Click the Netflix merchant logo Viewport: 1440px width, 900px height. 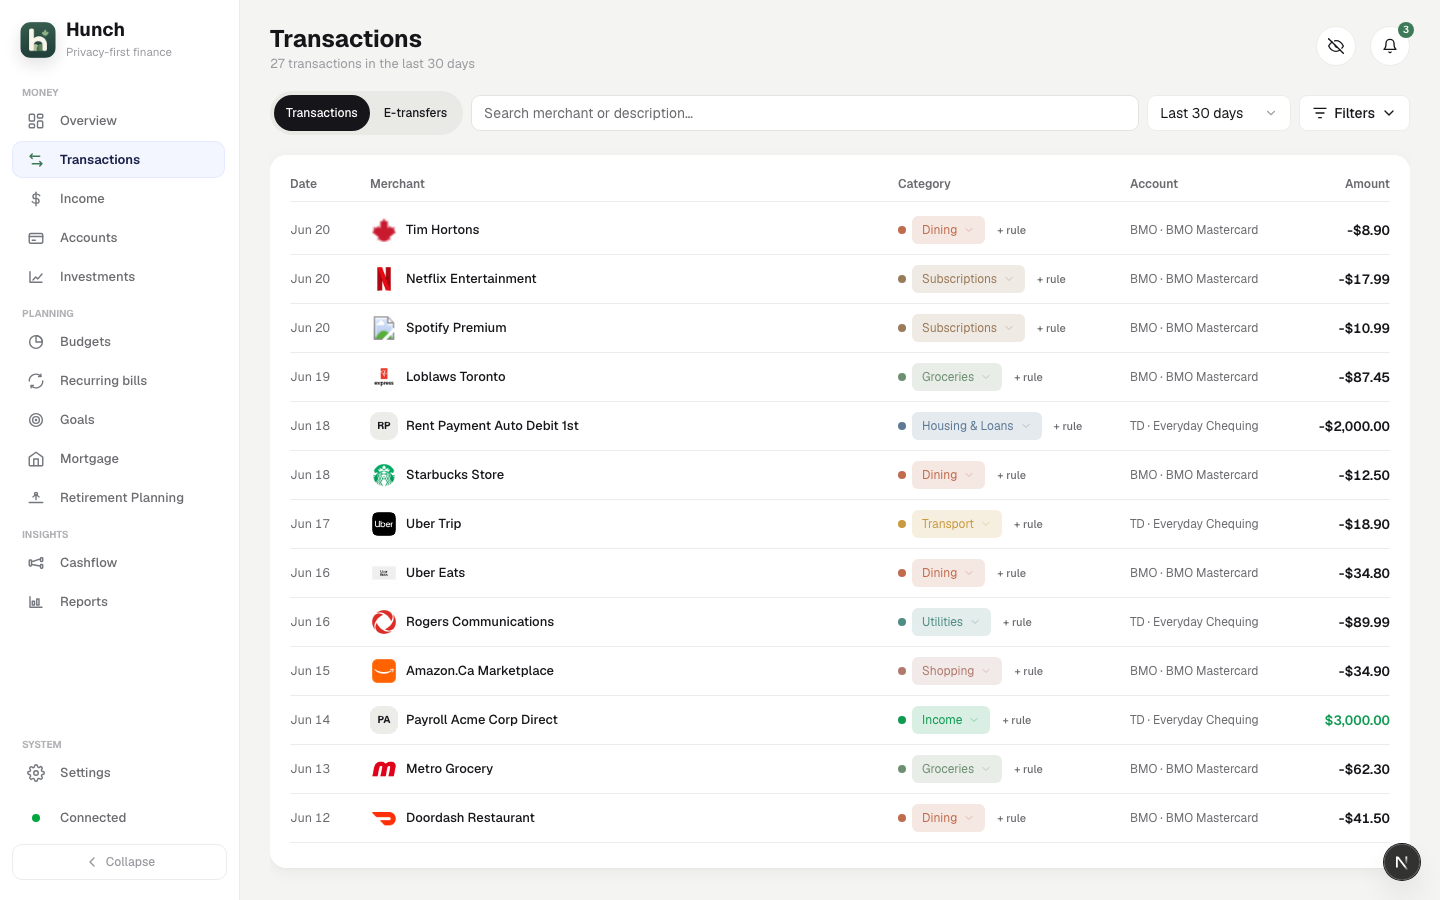tap(384, 279)
